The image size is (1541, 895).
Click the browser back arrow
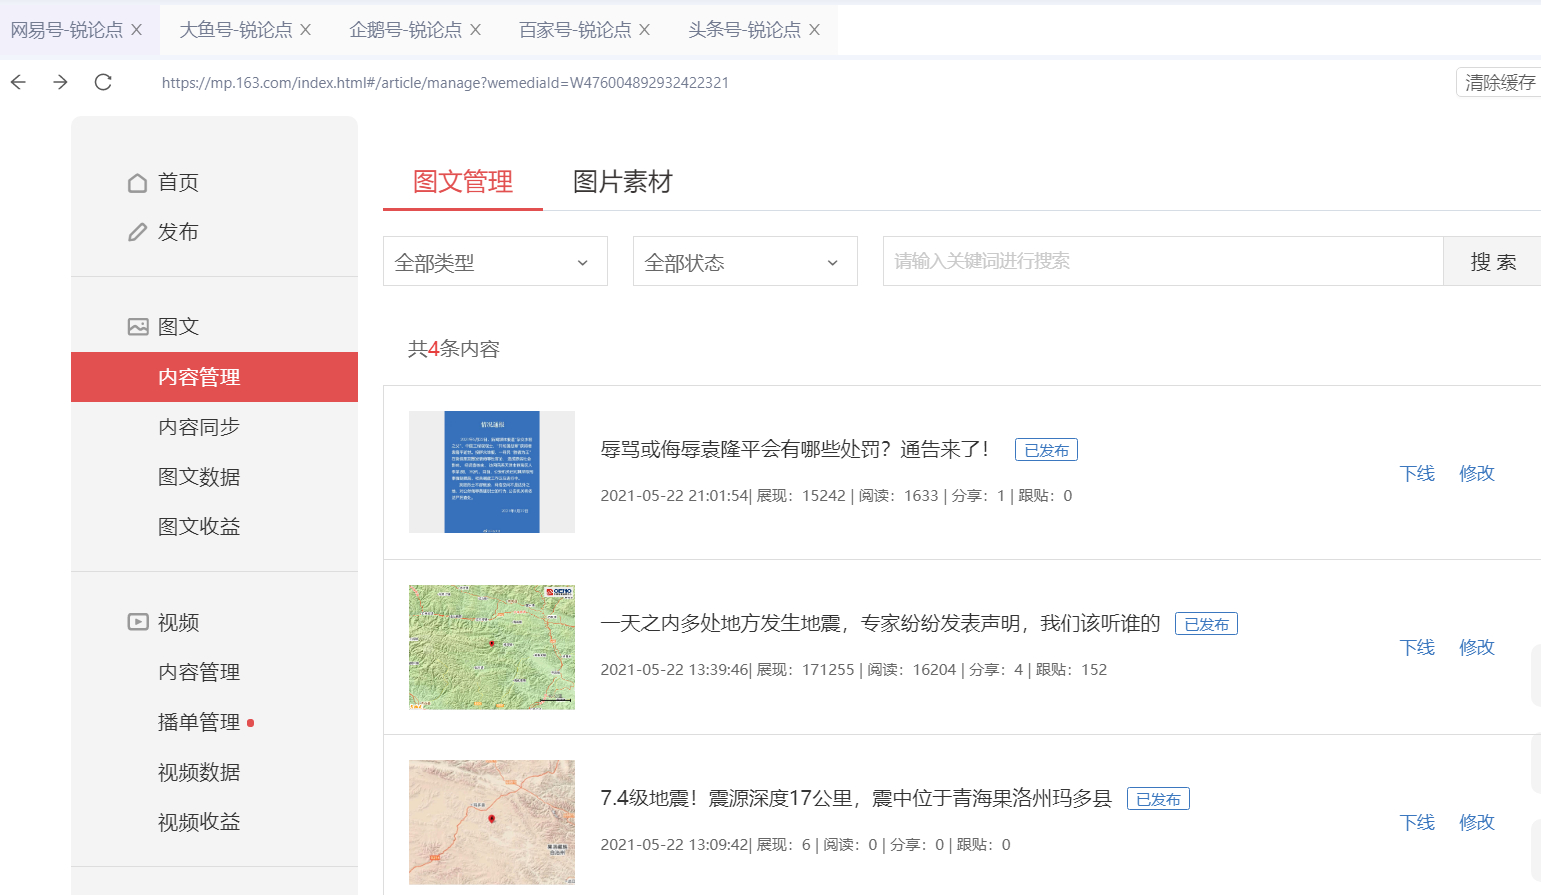tap(18, 82)
